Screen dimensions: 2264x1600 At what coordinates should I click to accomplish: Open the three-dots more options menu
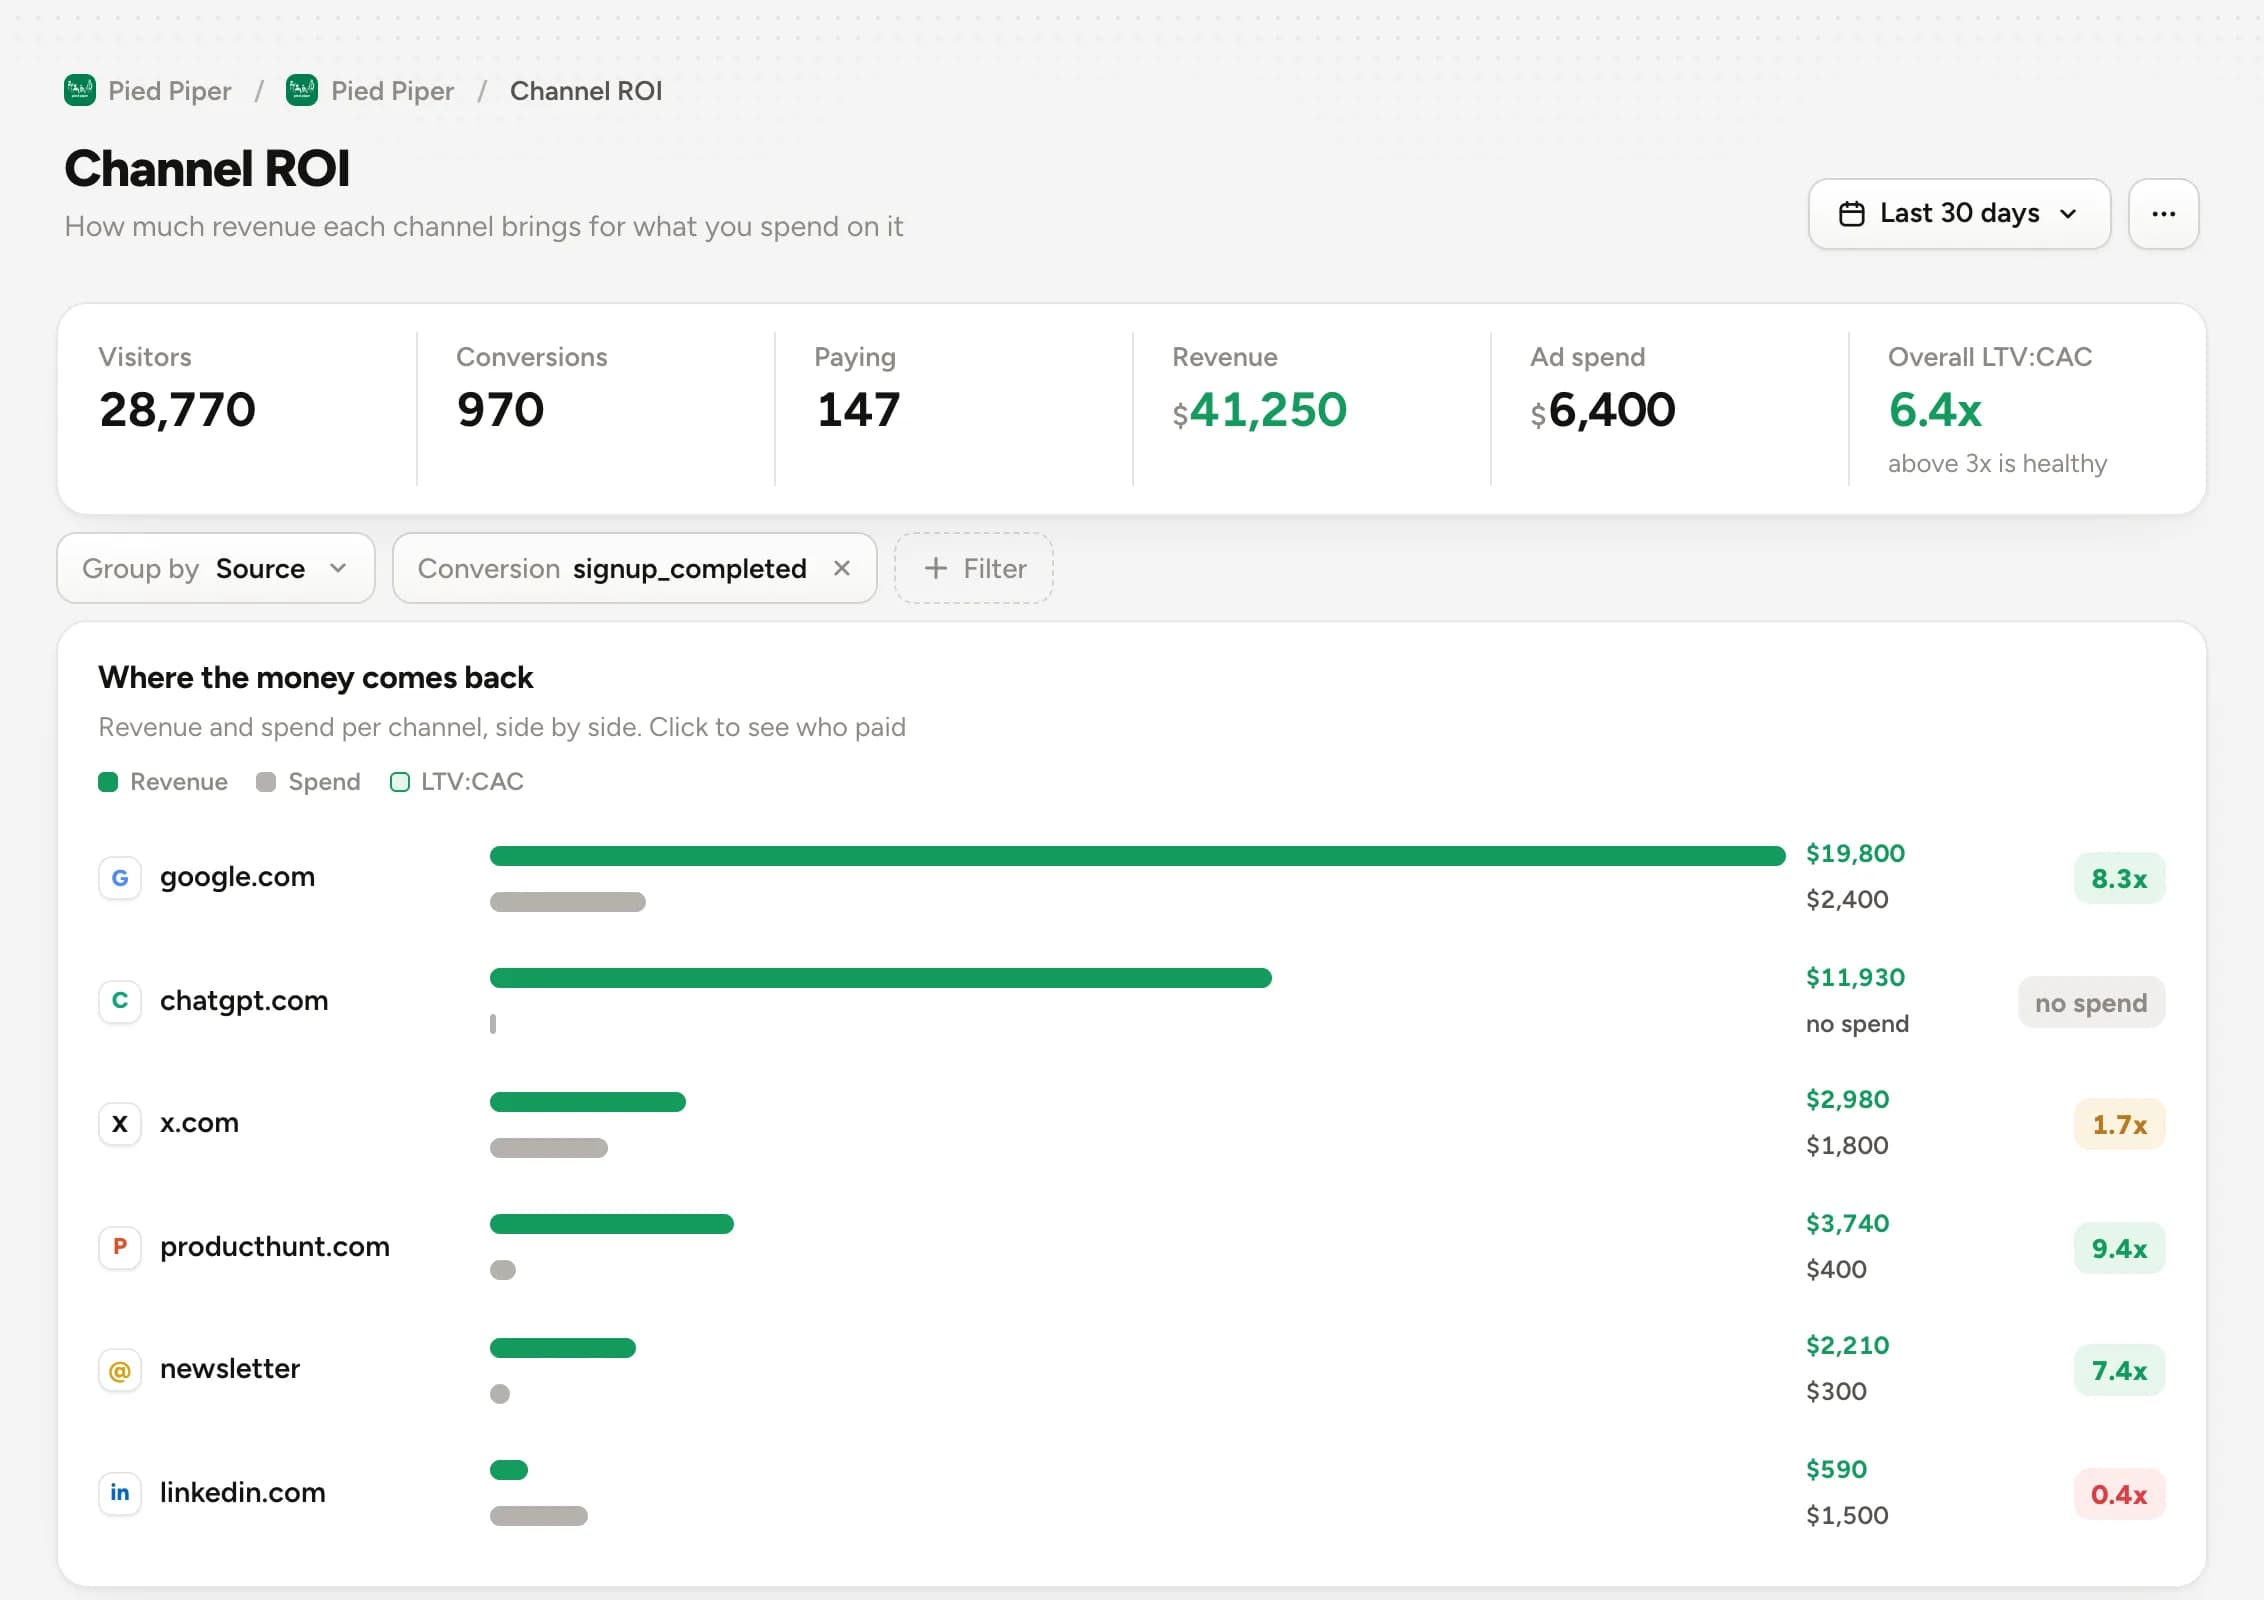2163,214
